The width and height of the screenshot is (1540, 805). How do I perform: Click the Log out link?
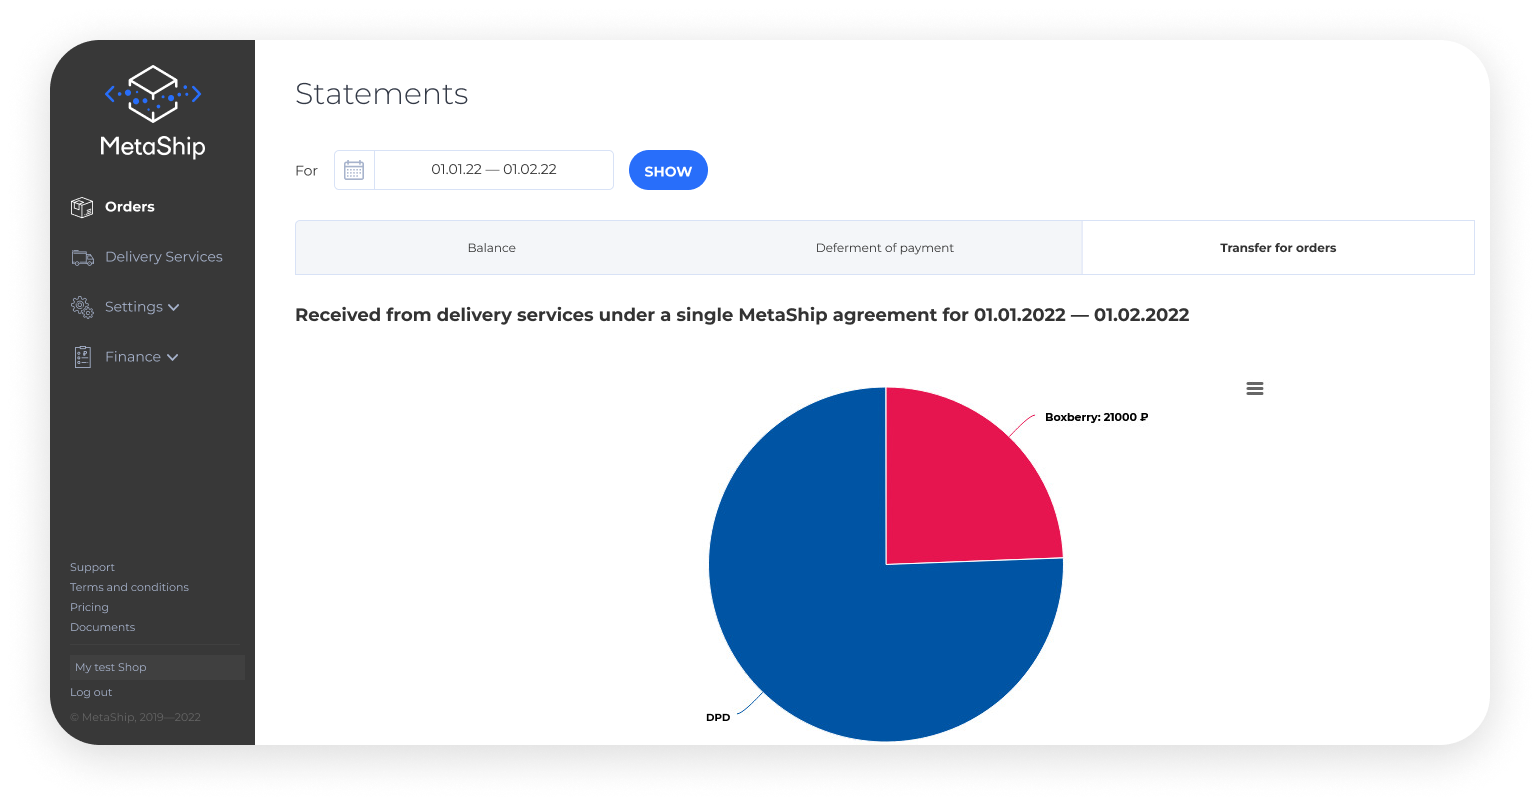91,692
